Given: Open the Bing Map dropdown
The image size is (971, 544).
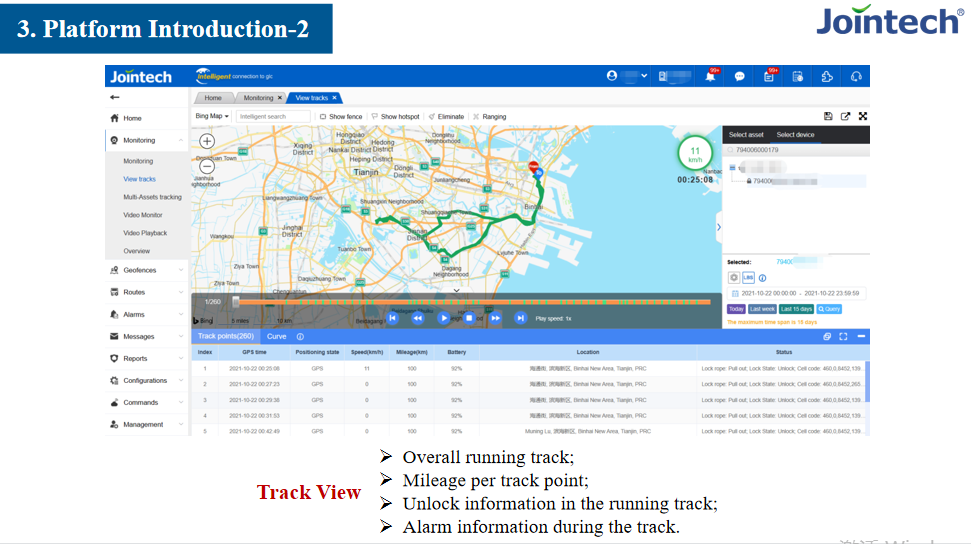Looking at the screenshot, I should click(x=212, y=116).
